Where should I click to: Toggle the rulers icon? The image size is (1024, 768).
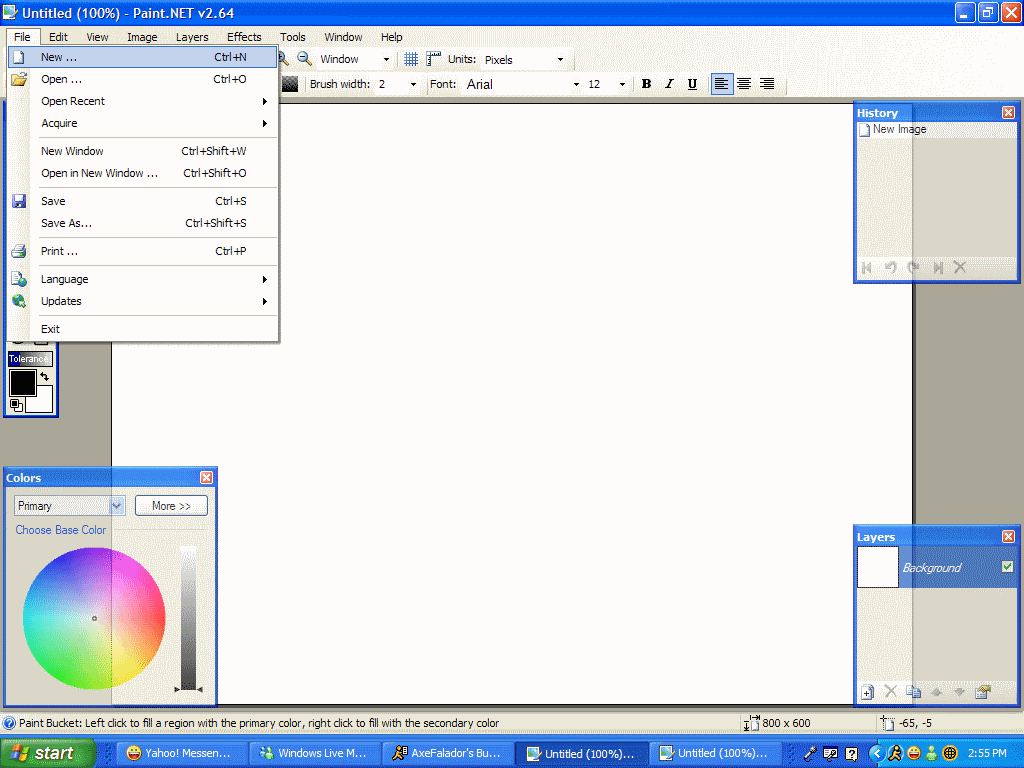pos(433,59)
